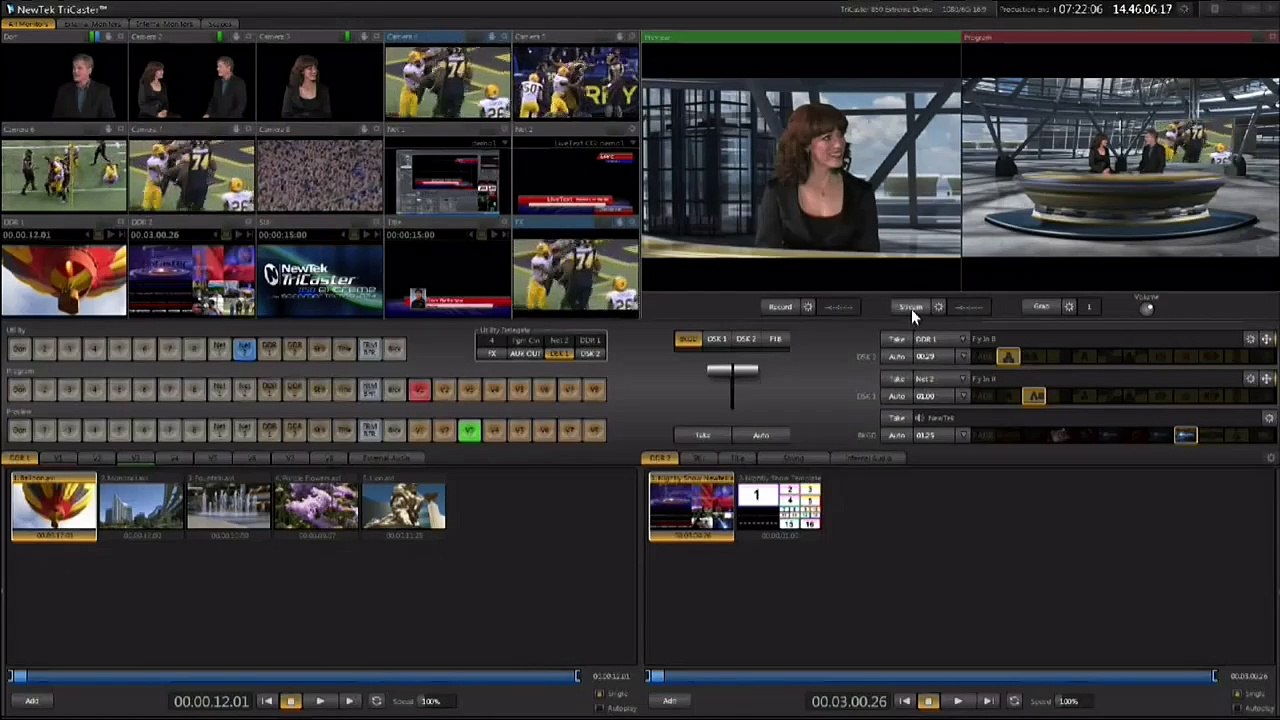Click DSK 2 position arrows icon
This screenshot has height=720, width=1280.
(x=1266, y=379)
